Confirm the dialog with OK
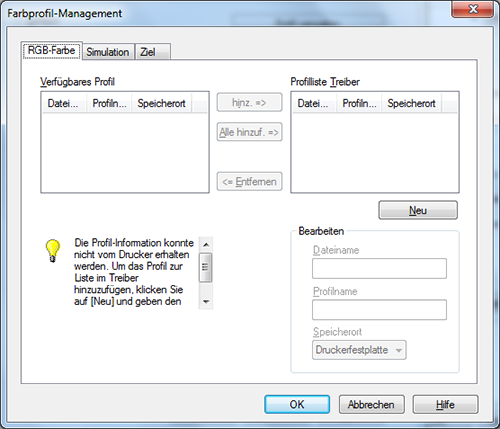500x429 pixels. 297,404
